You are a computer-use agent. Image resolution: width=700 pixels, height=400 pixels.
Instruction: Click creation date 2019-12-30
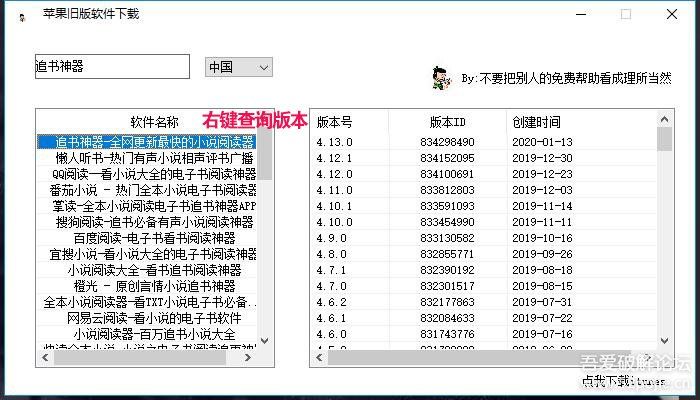pyautogui.click(x=542, y=158)
